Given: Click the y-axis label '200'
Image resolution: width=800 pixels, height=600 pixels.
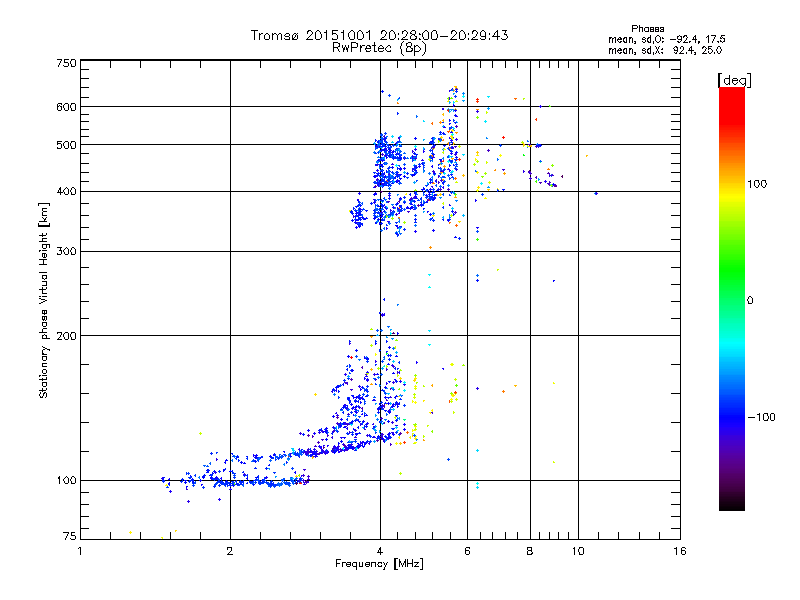Looking at the screenshot, I should point(66,336).
